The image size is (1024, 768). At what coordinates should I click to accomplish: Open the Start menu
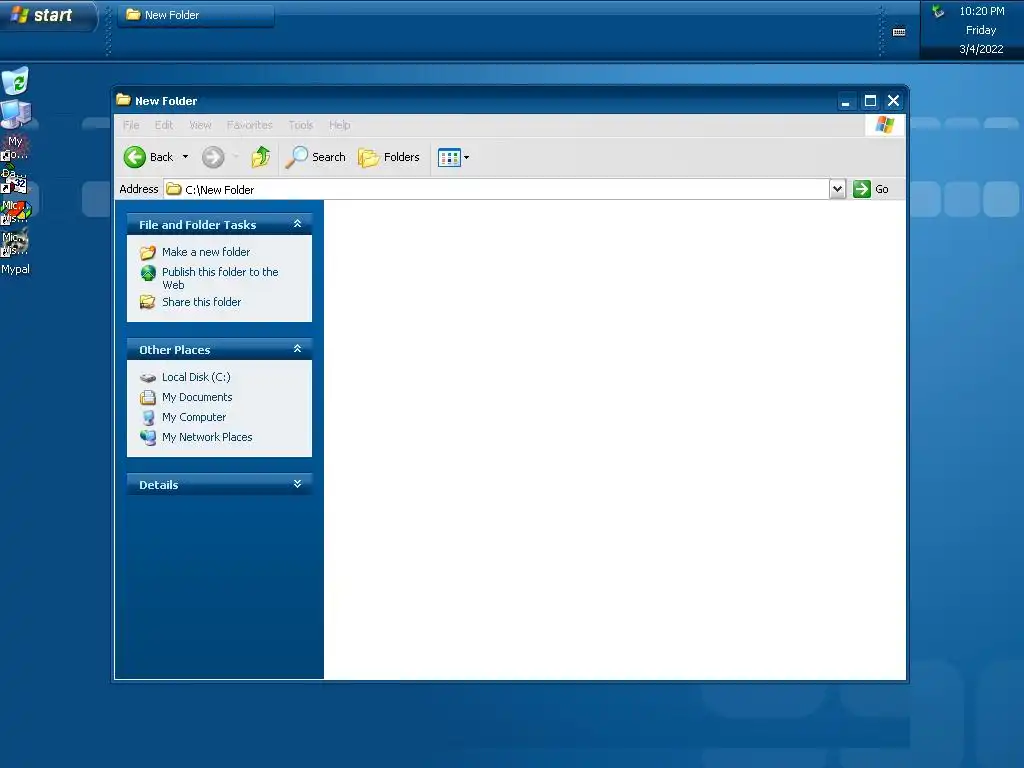click(47, 15)
